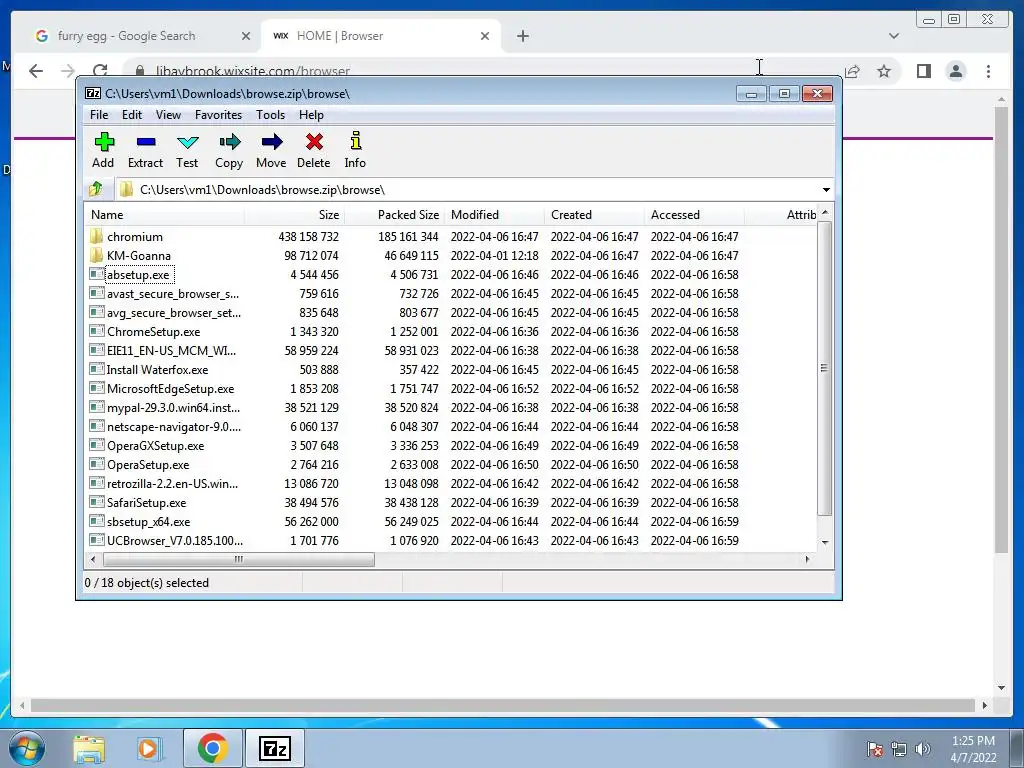
Task: Bookmark this page with star icon
Action: [x=884, y=71]
